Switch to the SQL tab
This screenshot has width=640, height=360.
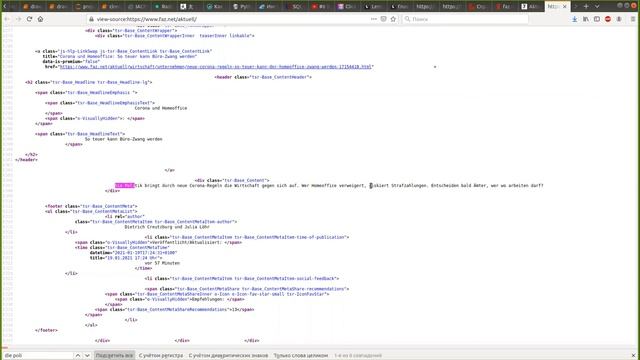pos(294,7)
